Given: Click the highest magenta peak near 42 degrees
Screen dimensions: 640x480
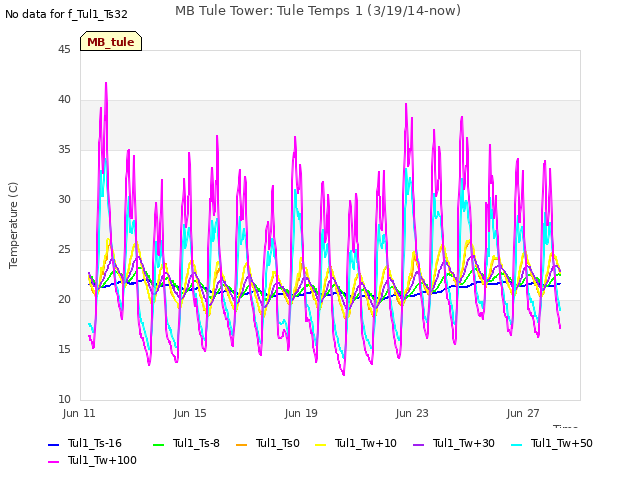Looking at the screenshot, I should pos(106,83).
